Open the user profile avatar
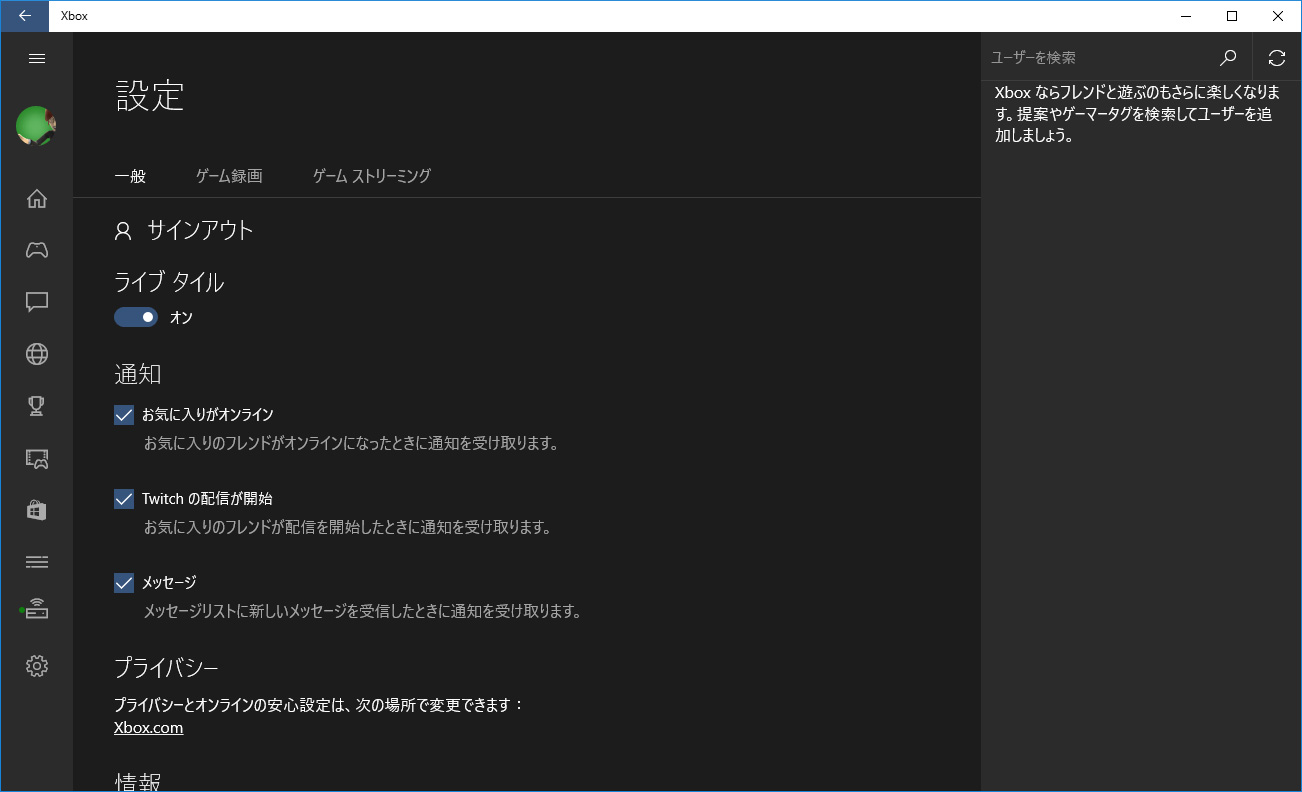 coord(36,126)
